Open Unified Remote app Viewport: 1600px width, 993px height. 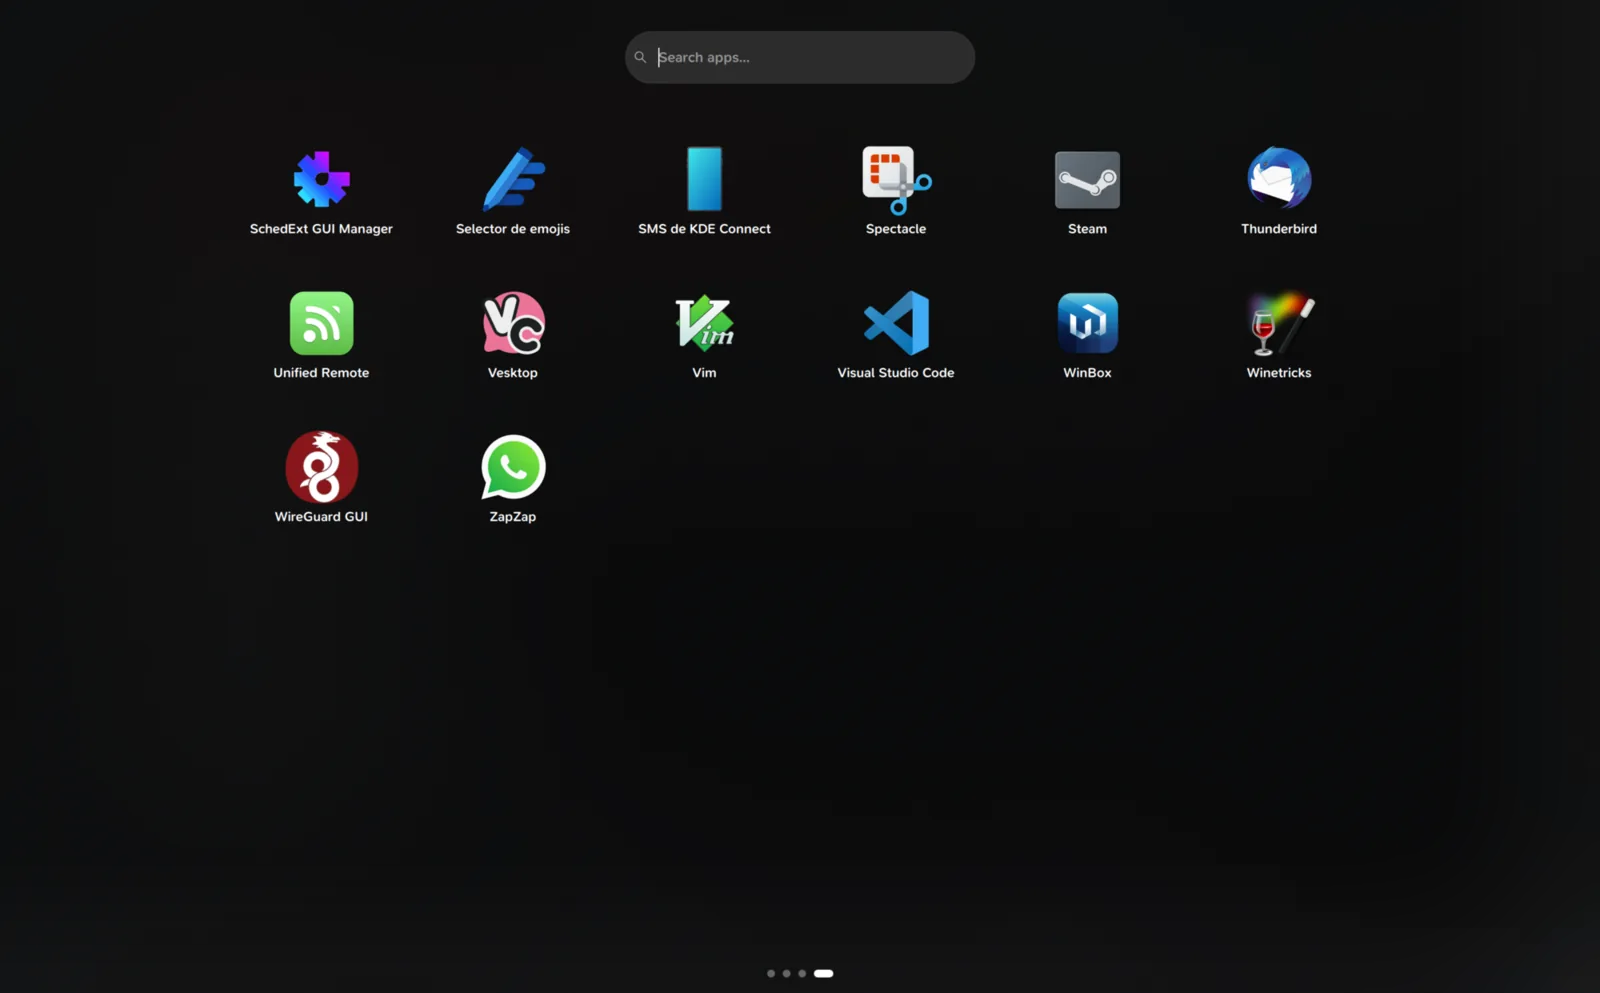click(x=321, y=323)
